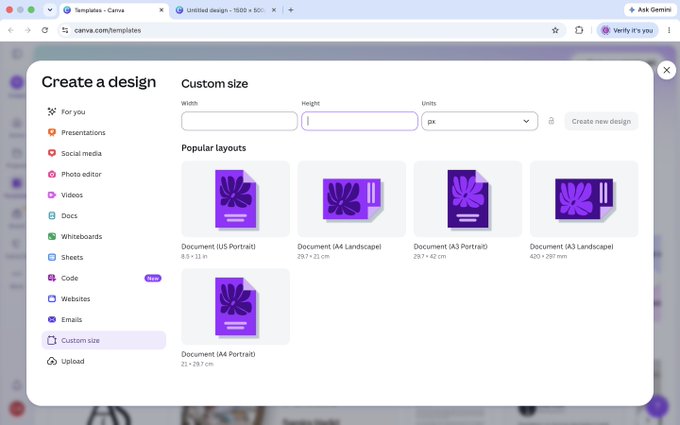
Task: Open the Docs category icon
Action: pos(52,216)
